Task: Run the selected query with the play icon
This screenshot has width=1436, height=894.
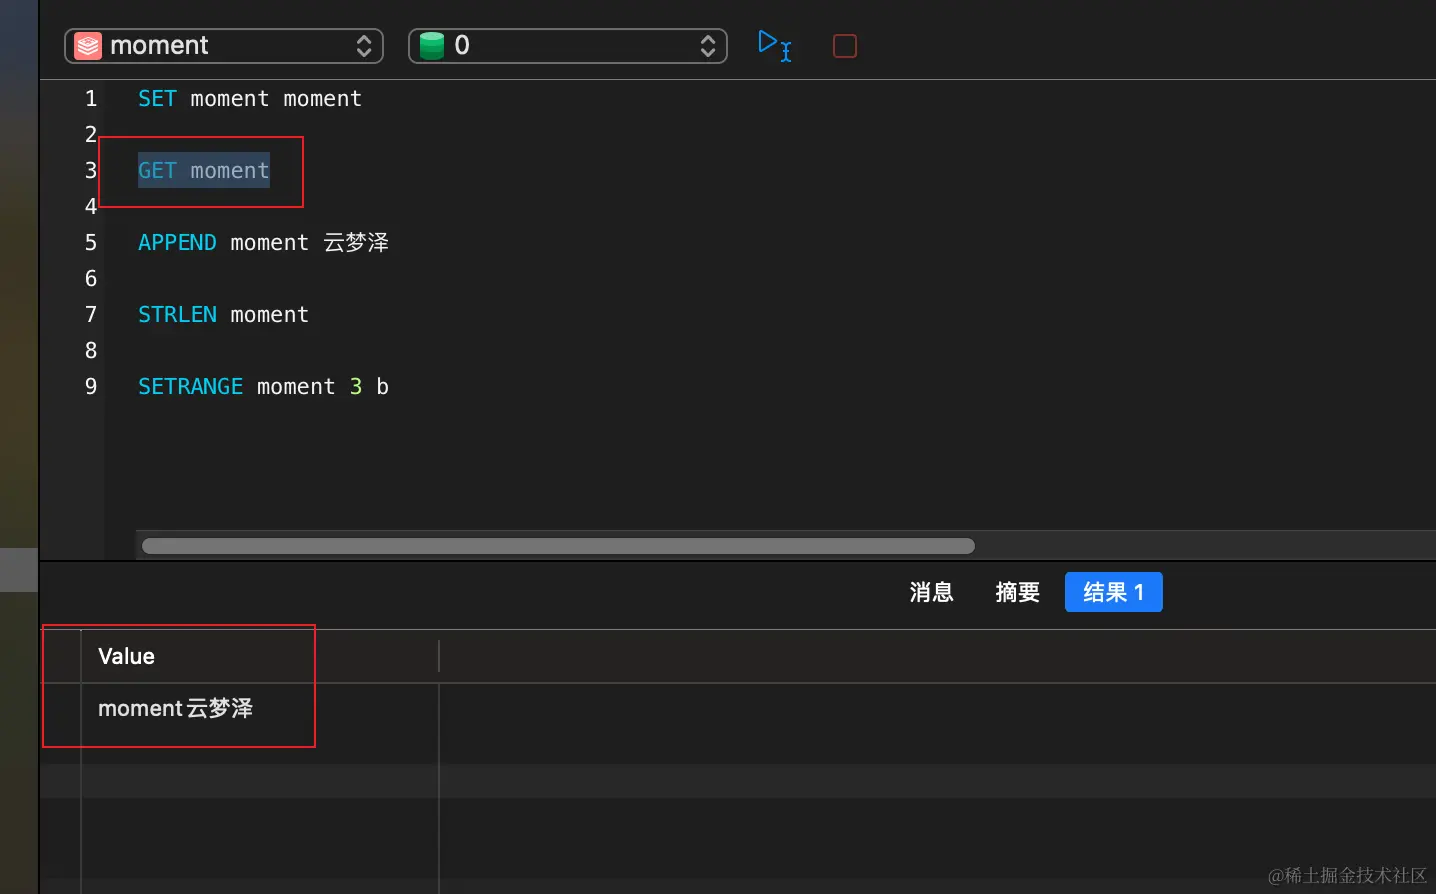Action: (774, 45)
